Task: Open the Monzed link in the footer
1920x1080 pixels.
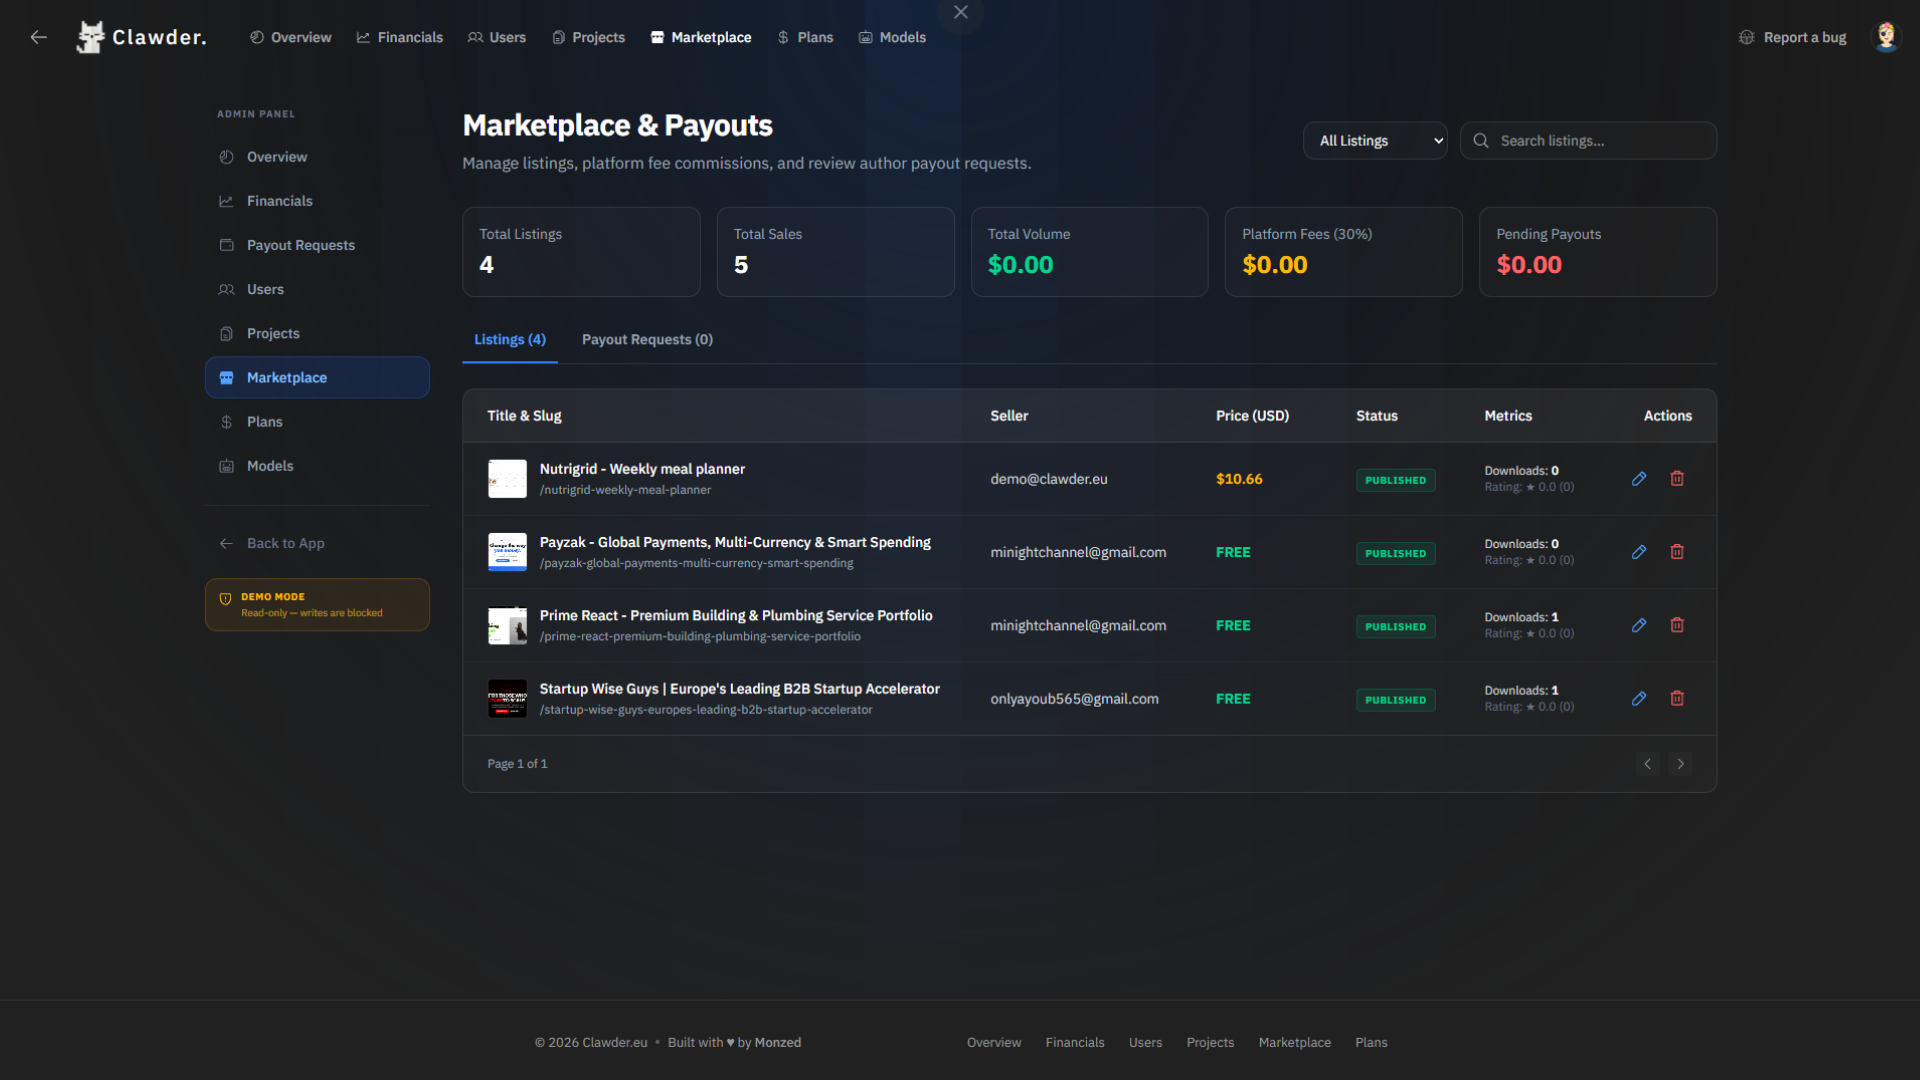Action: pyautogui.click(x=778, y=1042)
